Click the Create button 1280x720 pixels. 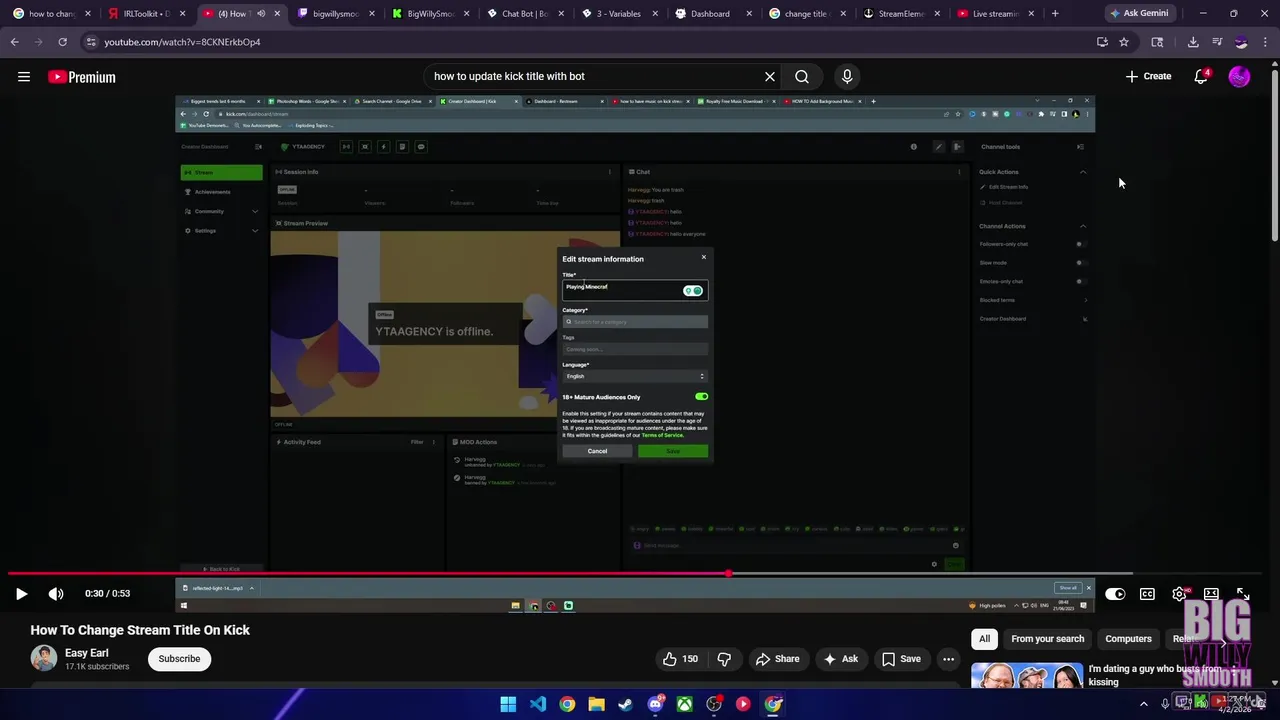[x=1148, y=76]
